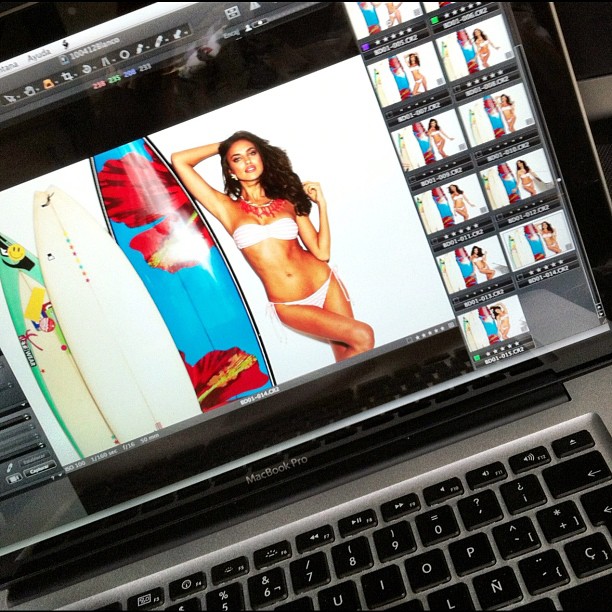Set star rating under the main viewer image
Image resolution: width=612 pixels, height=612 pixels.
point(431,333)
